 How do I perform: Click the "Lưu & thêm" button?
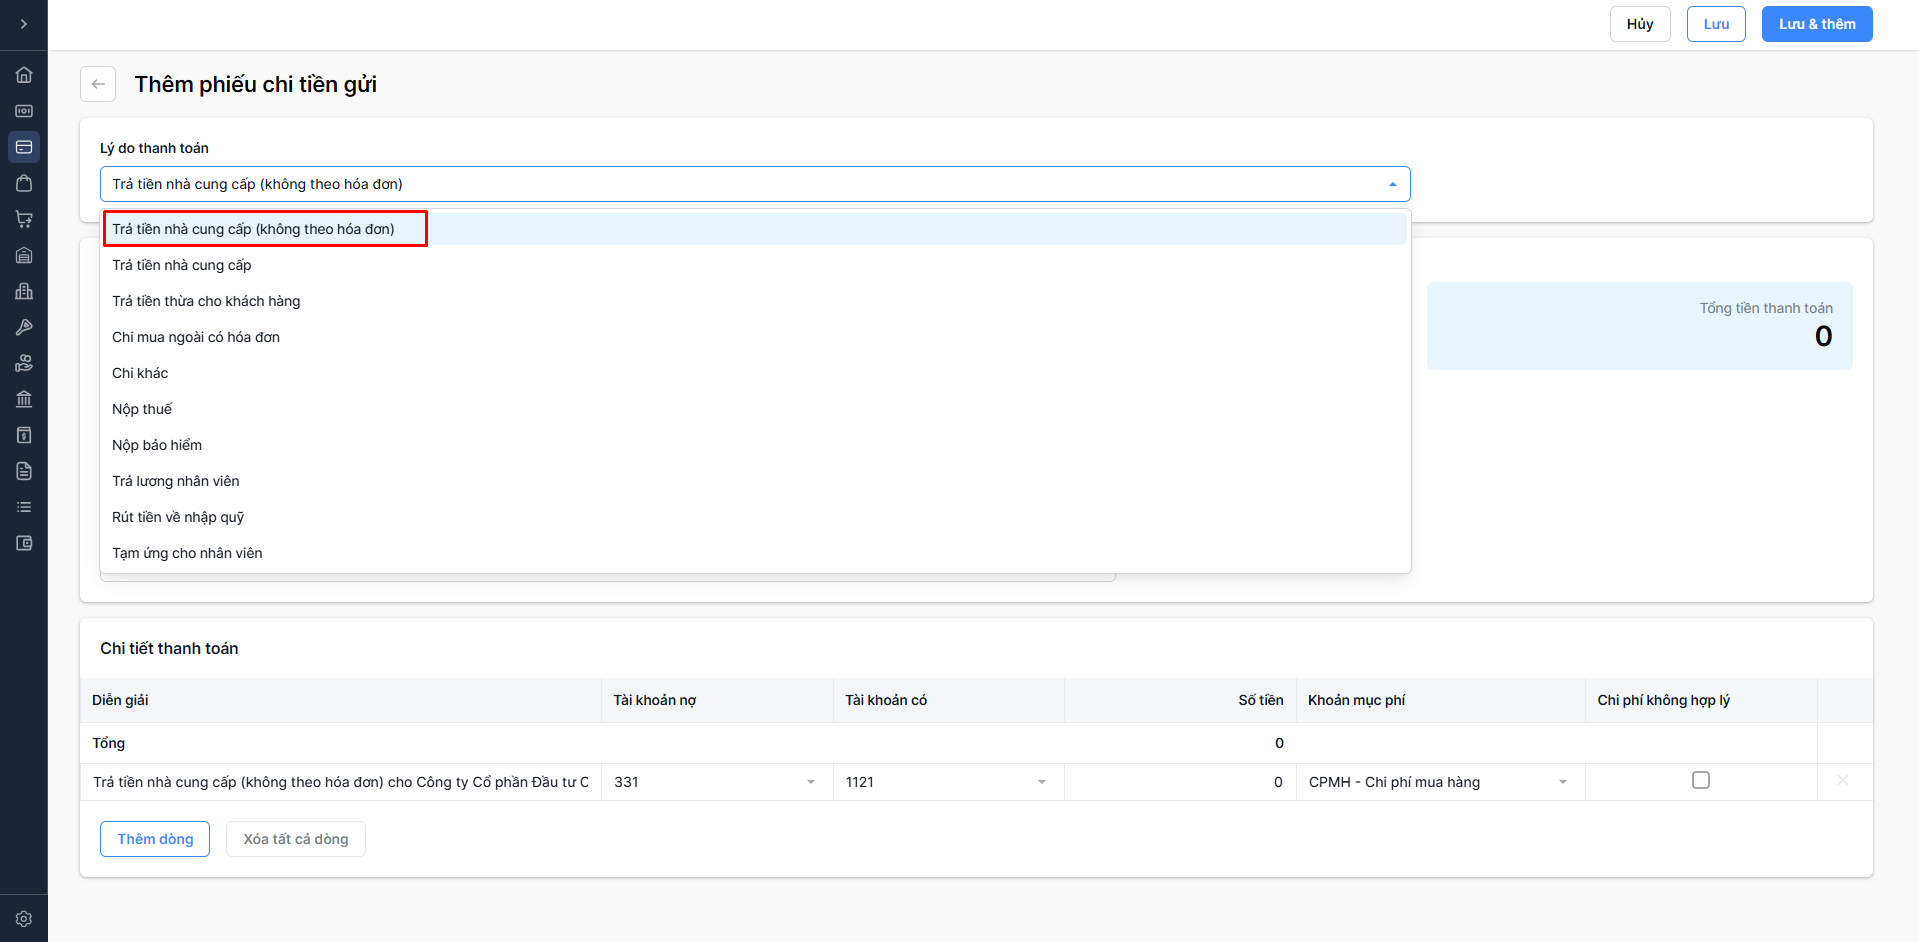1816,24
